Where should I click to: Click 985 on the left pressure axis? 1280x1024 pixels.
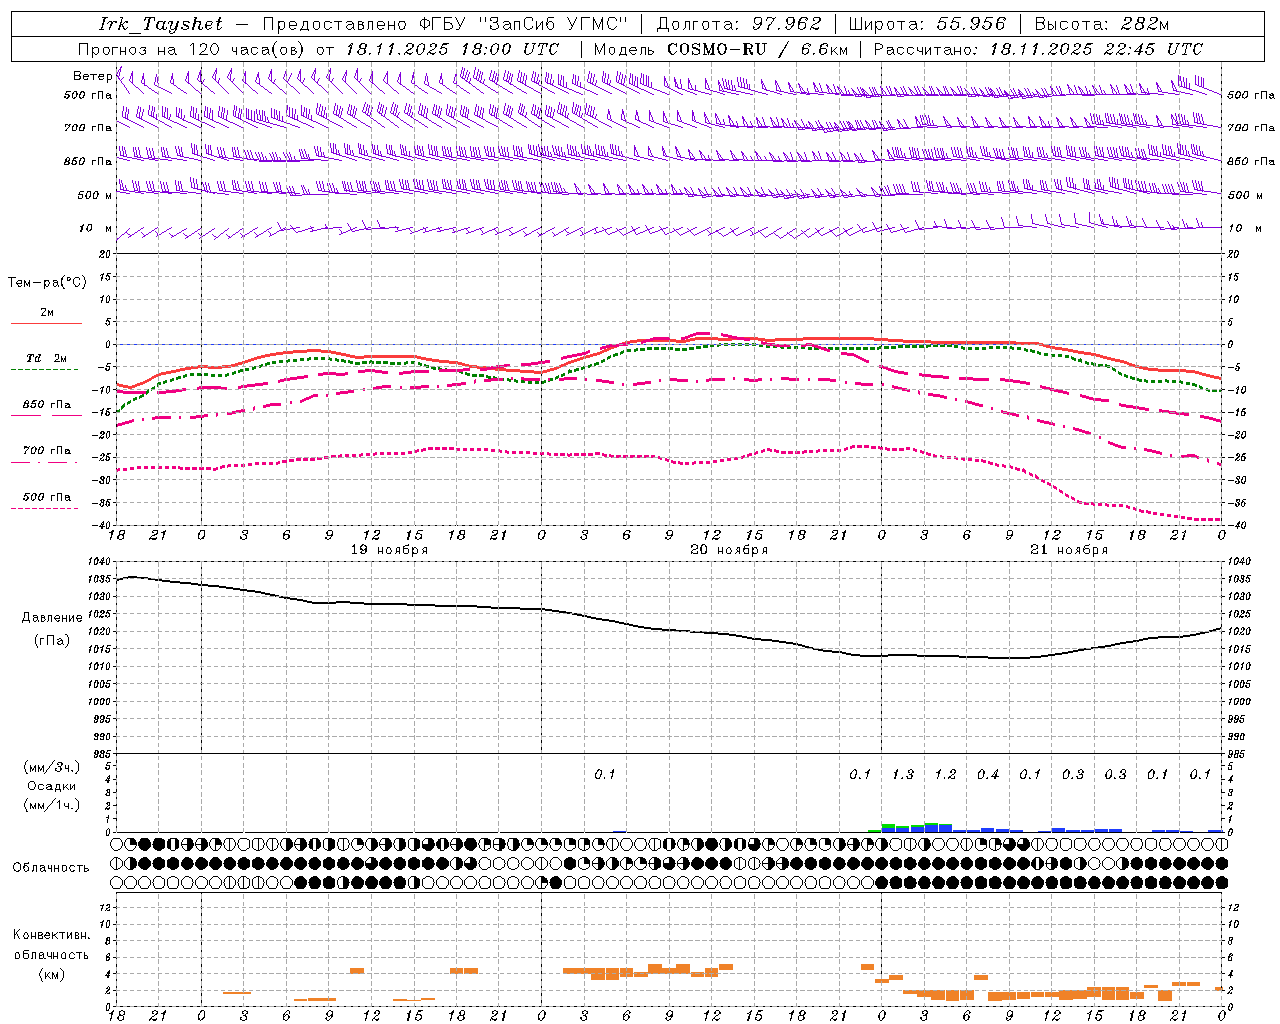coord(104,754)
